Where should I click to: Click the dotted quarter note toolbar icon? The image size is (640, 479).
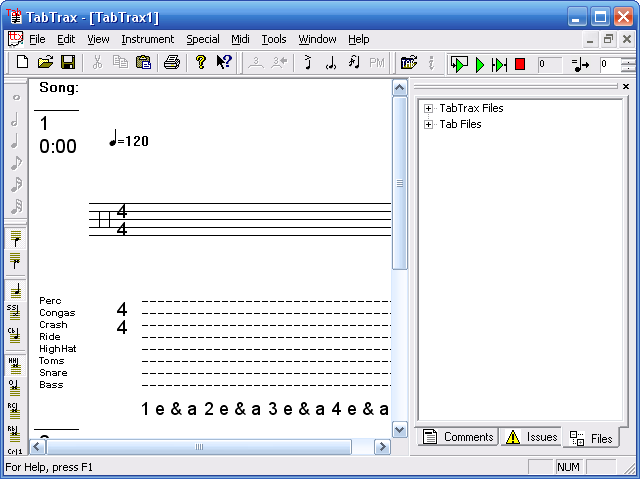coord(331,63)
